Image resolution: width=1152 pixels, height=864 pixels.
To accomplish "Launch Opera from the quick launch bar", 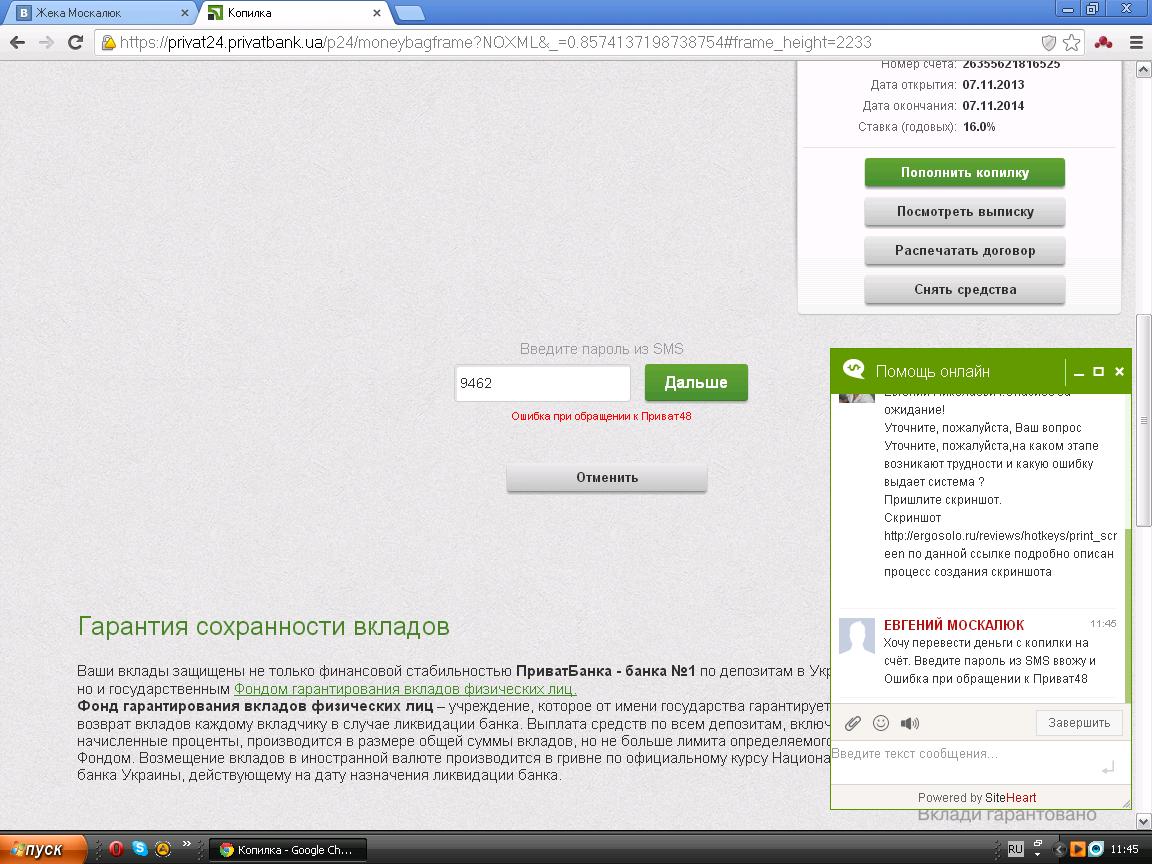I will [x=115, y=849].
